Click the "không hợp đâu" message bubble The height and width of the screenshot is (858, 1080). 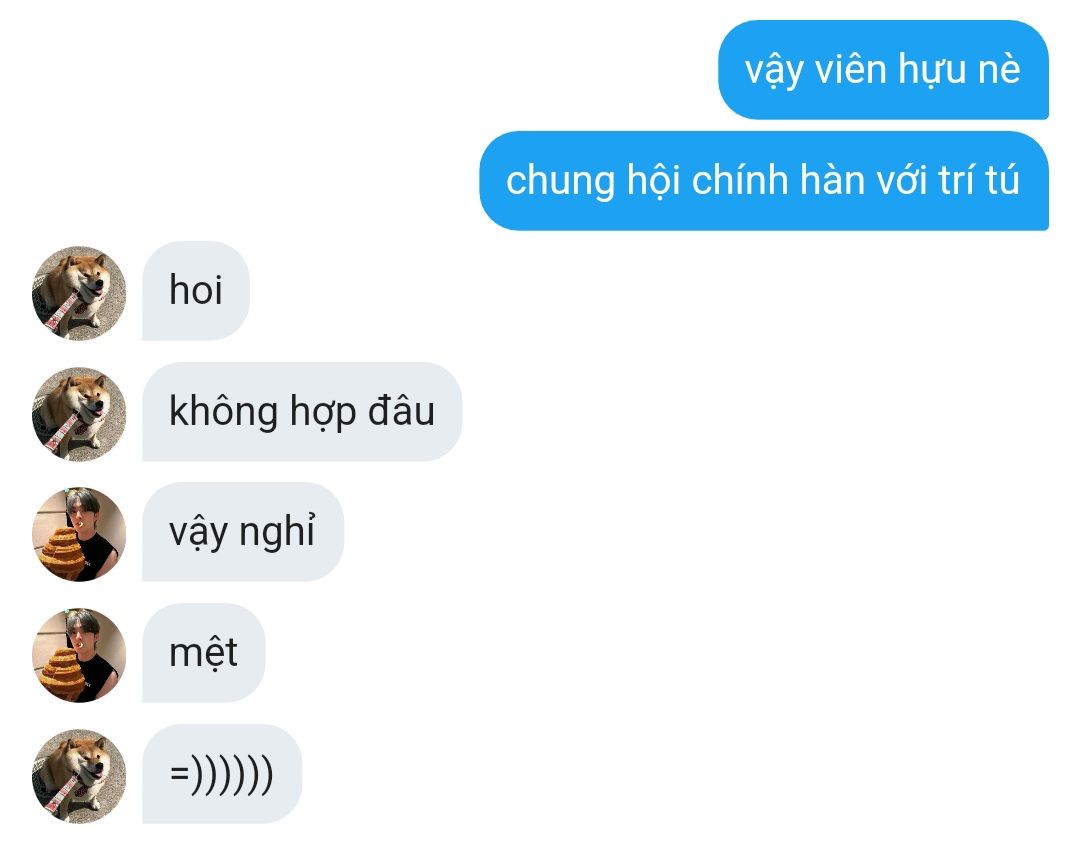tap(302, 411)
